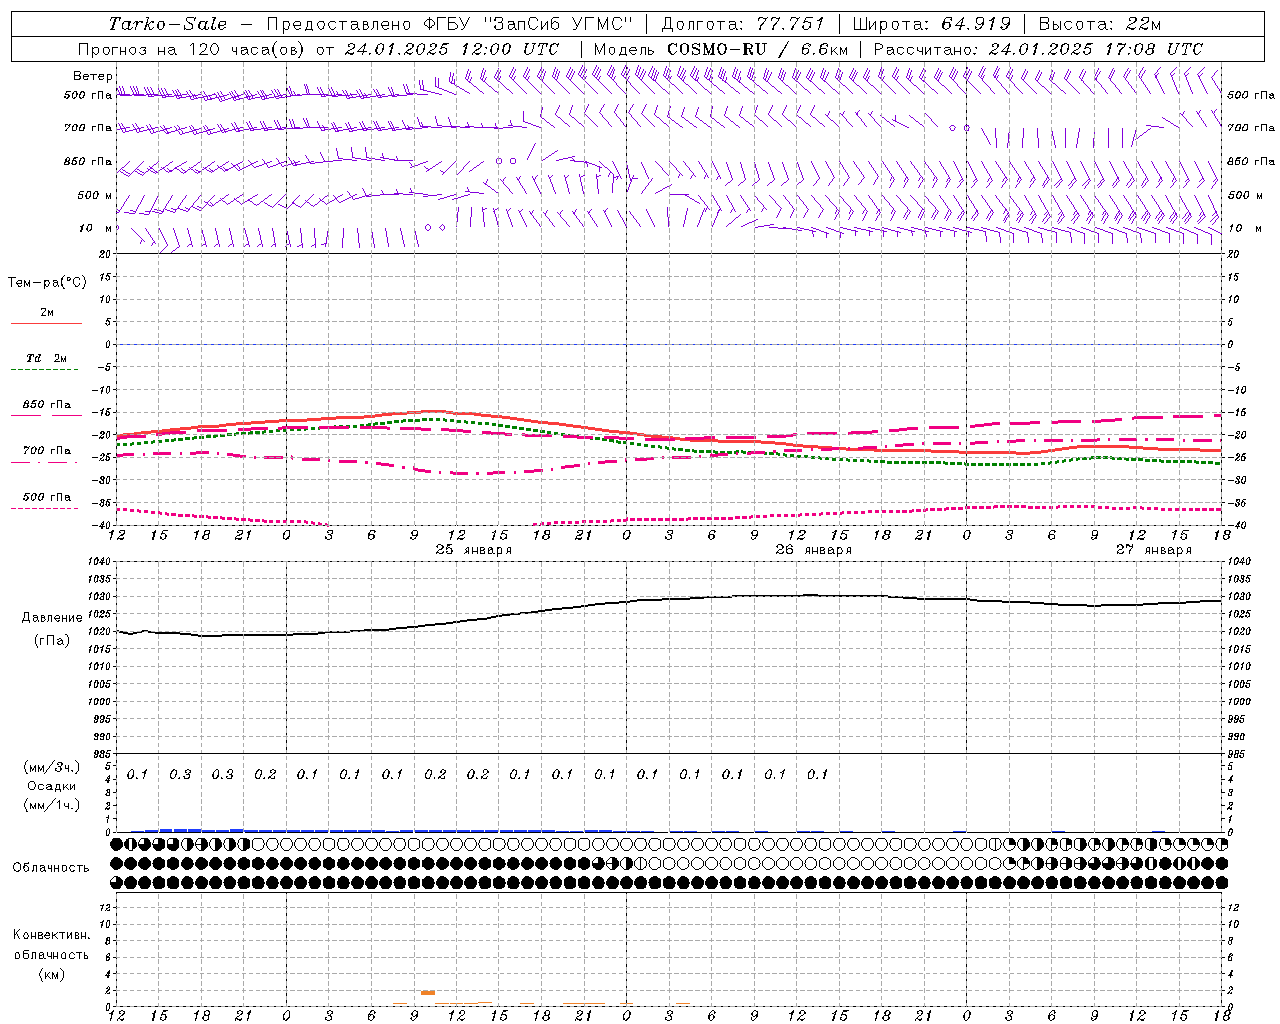Screen dimensions: 1280x1024
Task: Click the 25 января date label
Action: 474,550
